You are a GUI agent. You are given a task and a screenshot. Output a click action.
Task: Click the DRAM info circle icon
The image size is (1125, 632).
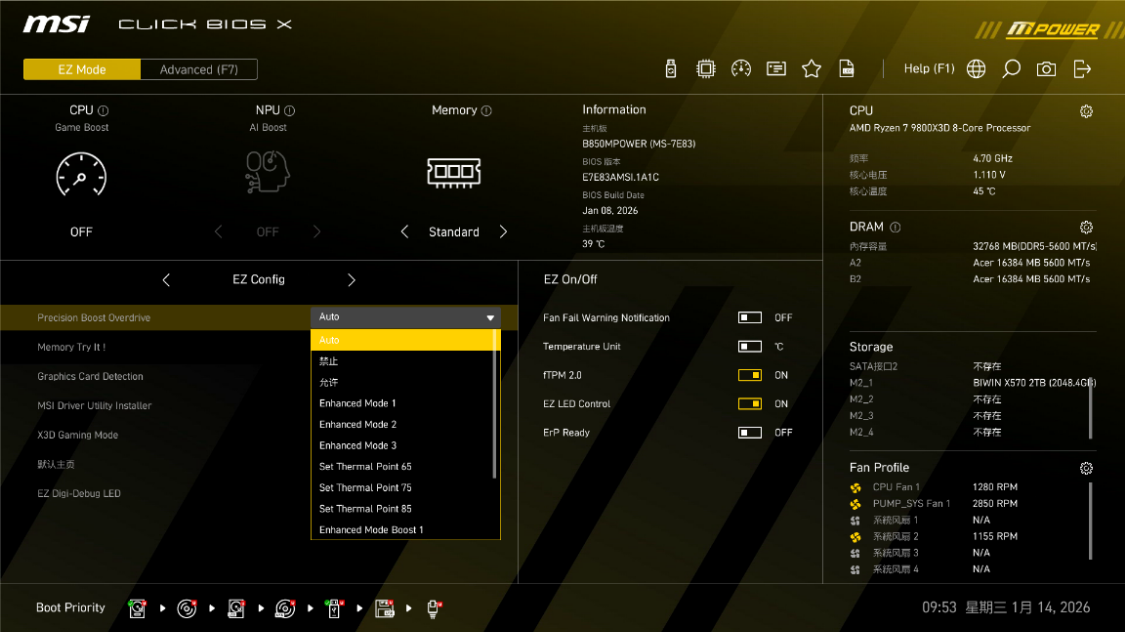click(x=895, y=227)
